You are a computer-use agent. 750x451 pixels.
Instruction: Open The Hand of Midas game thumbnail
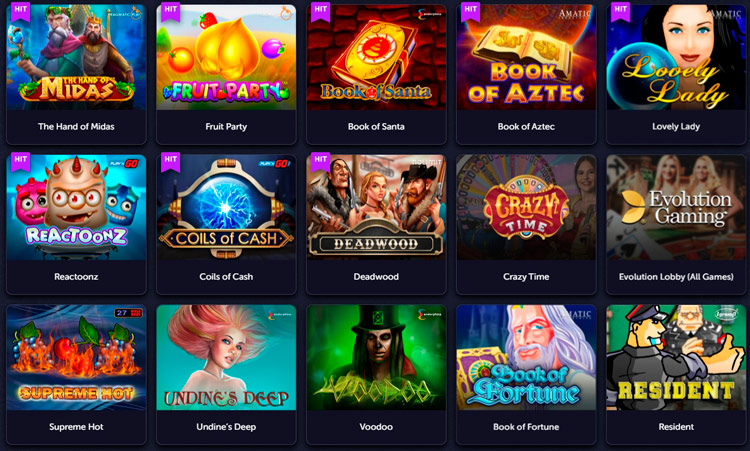click(x=76, y=57)
